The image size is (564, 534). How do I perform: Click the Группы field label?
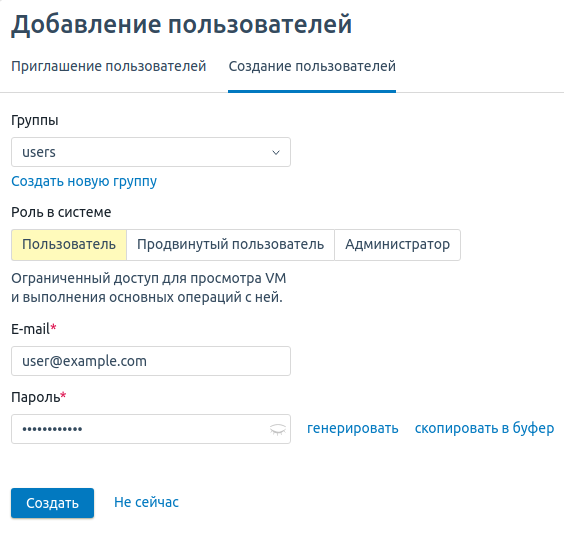pos(35,120)
